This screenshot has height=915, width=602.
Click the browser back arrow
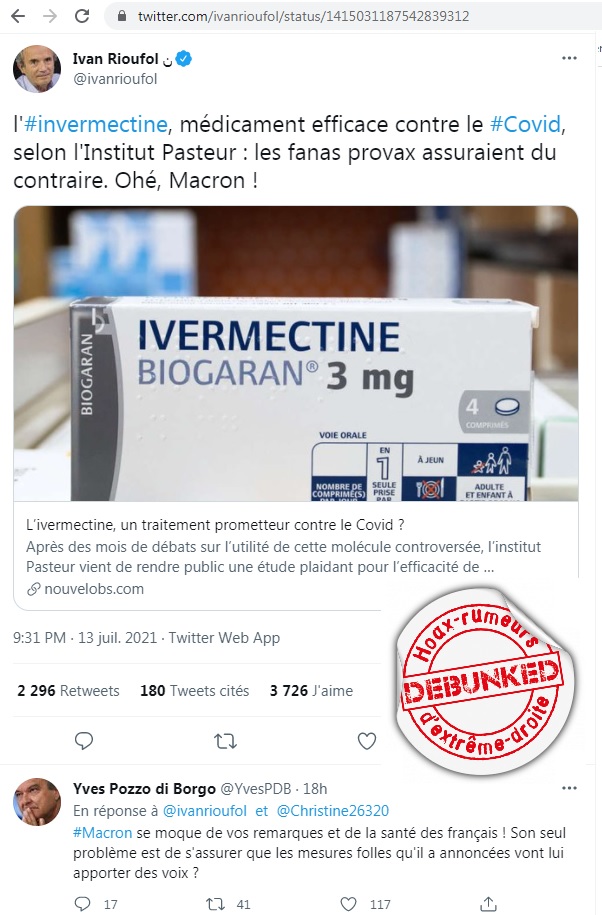(x=18, y=16)
